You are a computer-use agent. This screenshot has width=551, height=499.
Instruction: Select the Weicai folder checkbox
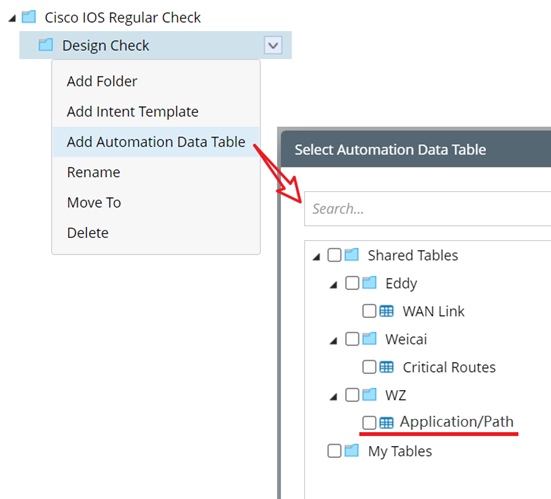click(352, 339)
